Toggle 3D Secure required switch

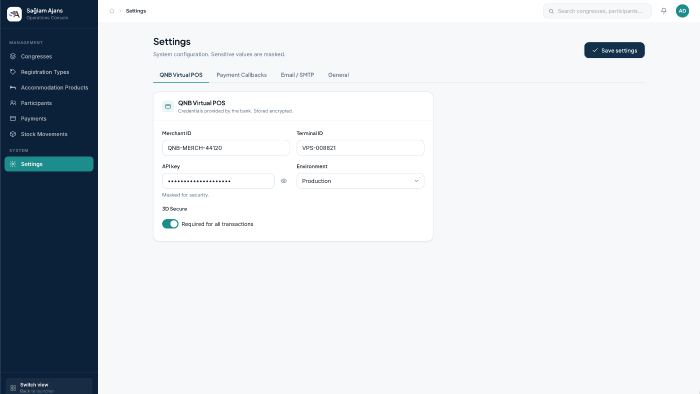click(x=170, y=224)
